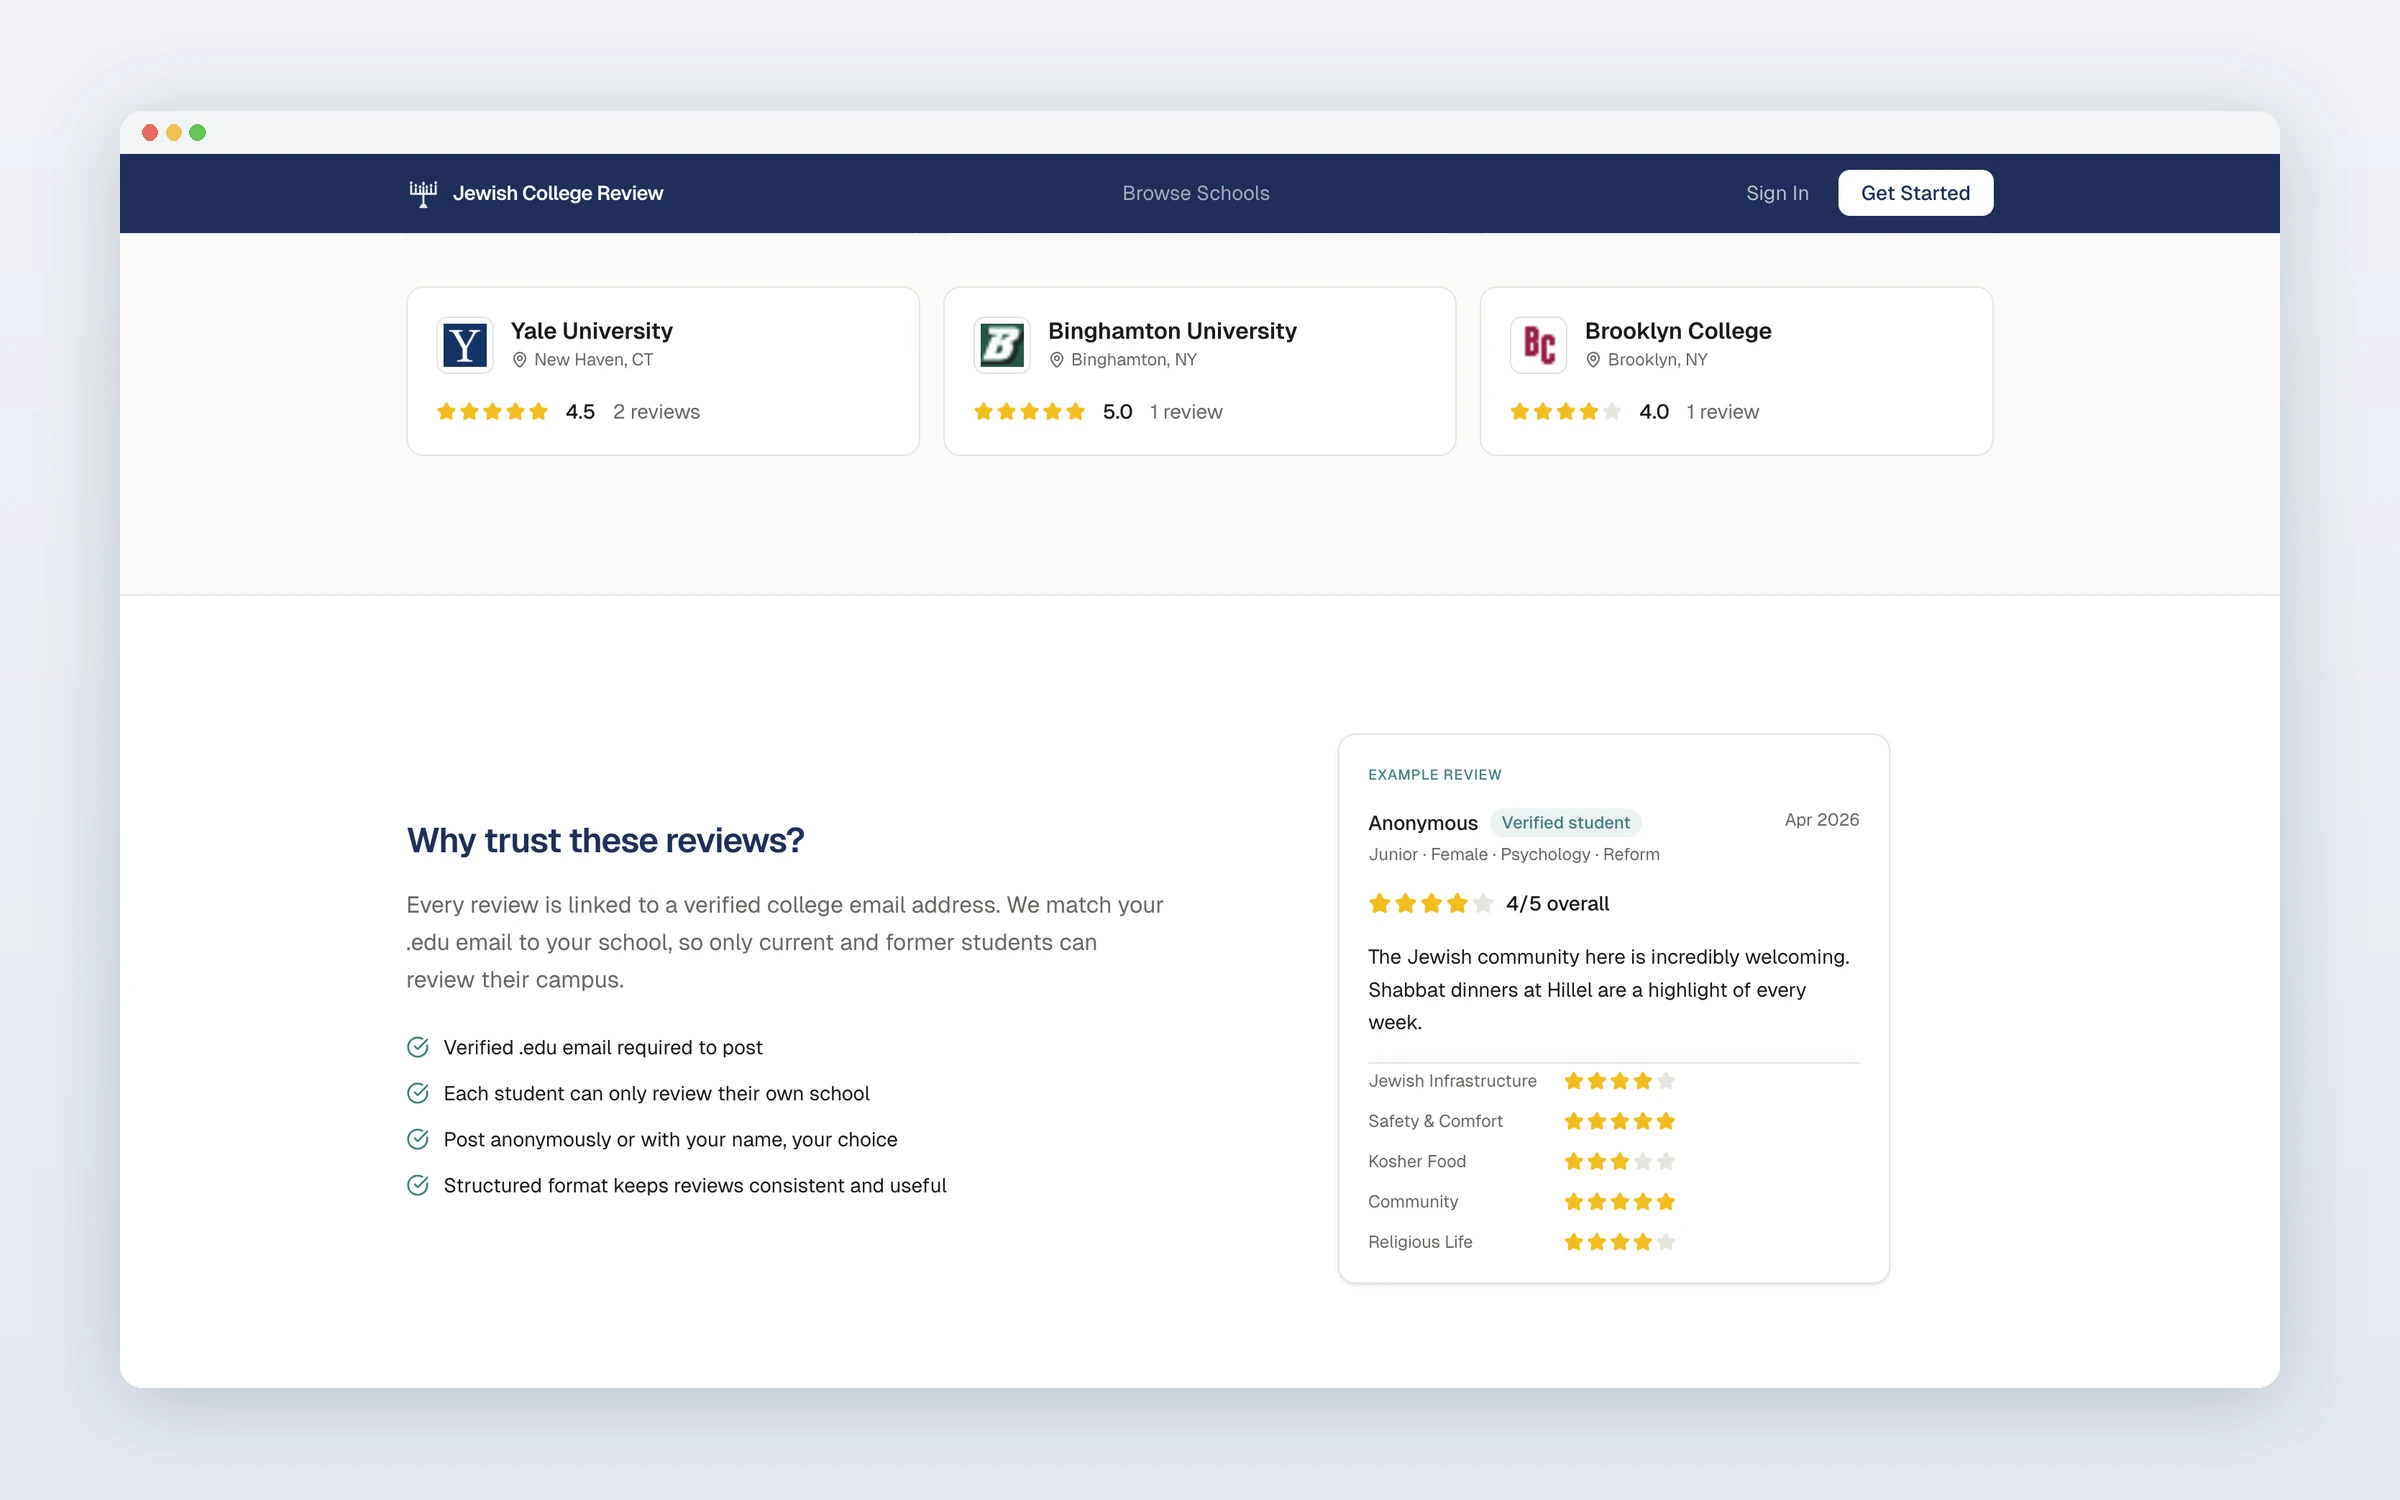This screenshot has width=2400, height=1500.
Task: Click check icon beside Verified .edu email
Action: pyautogui.click(x=418, y=1047)
